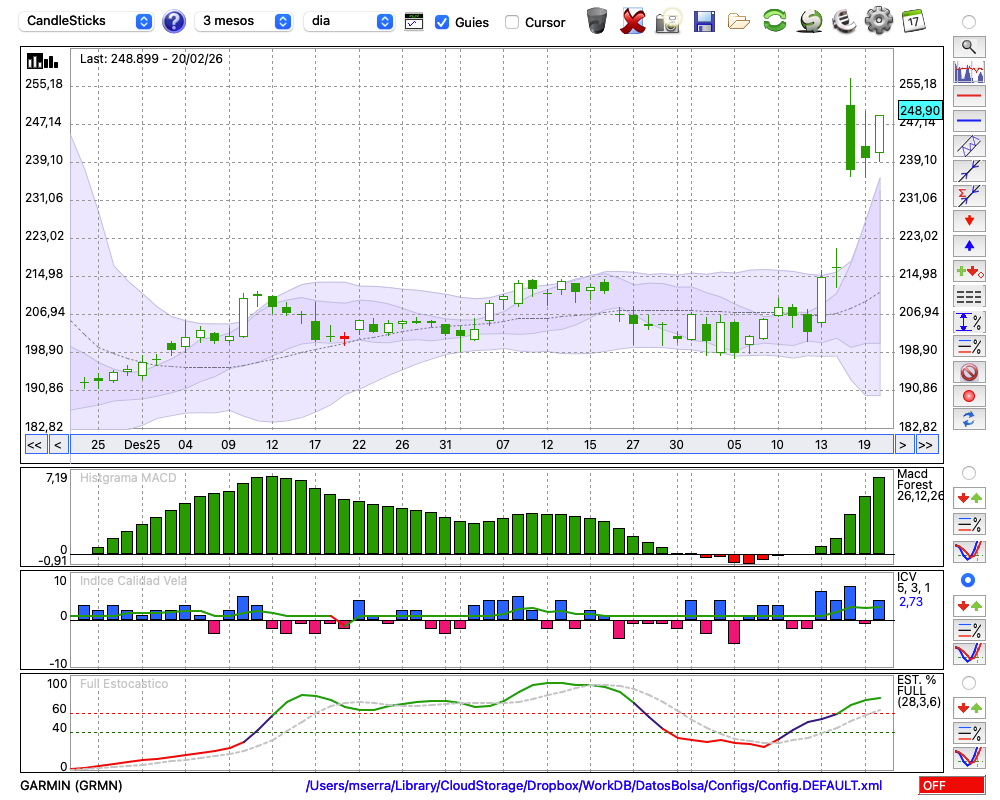The width and height of the screenshot is (1000, 800).
Task: Click the magnifier zoom tool
Action: (968, 46)
